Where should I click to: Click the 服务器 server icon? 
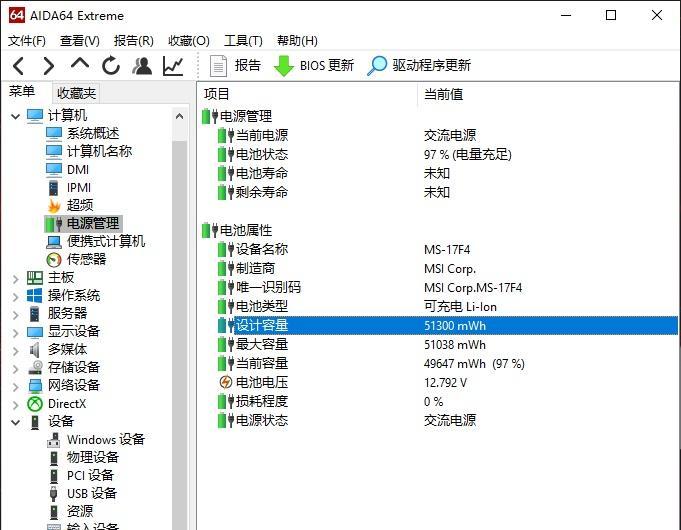35,313
